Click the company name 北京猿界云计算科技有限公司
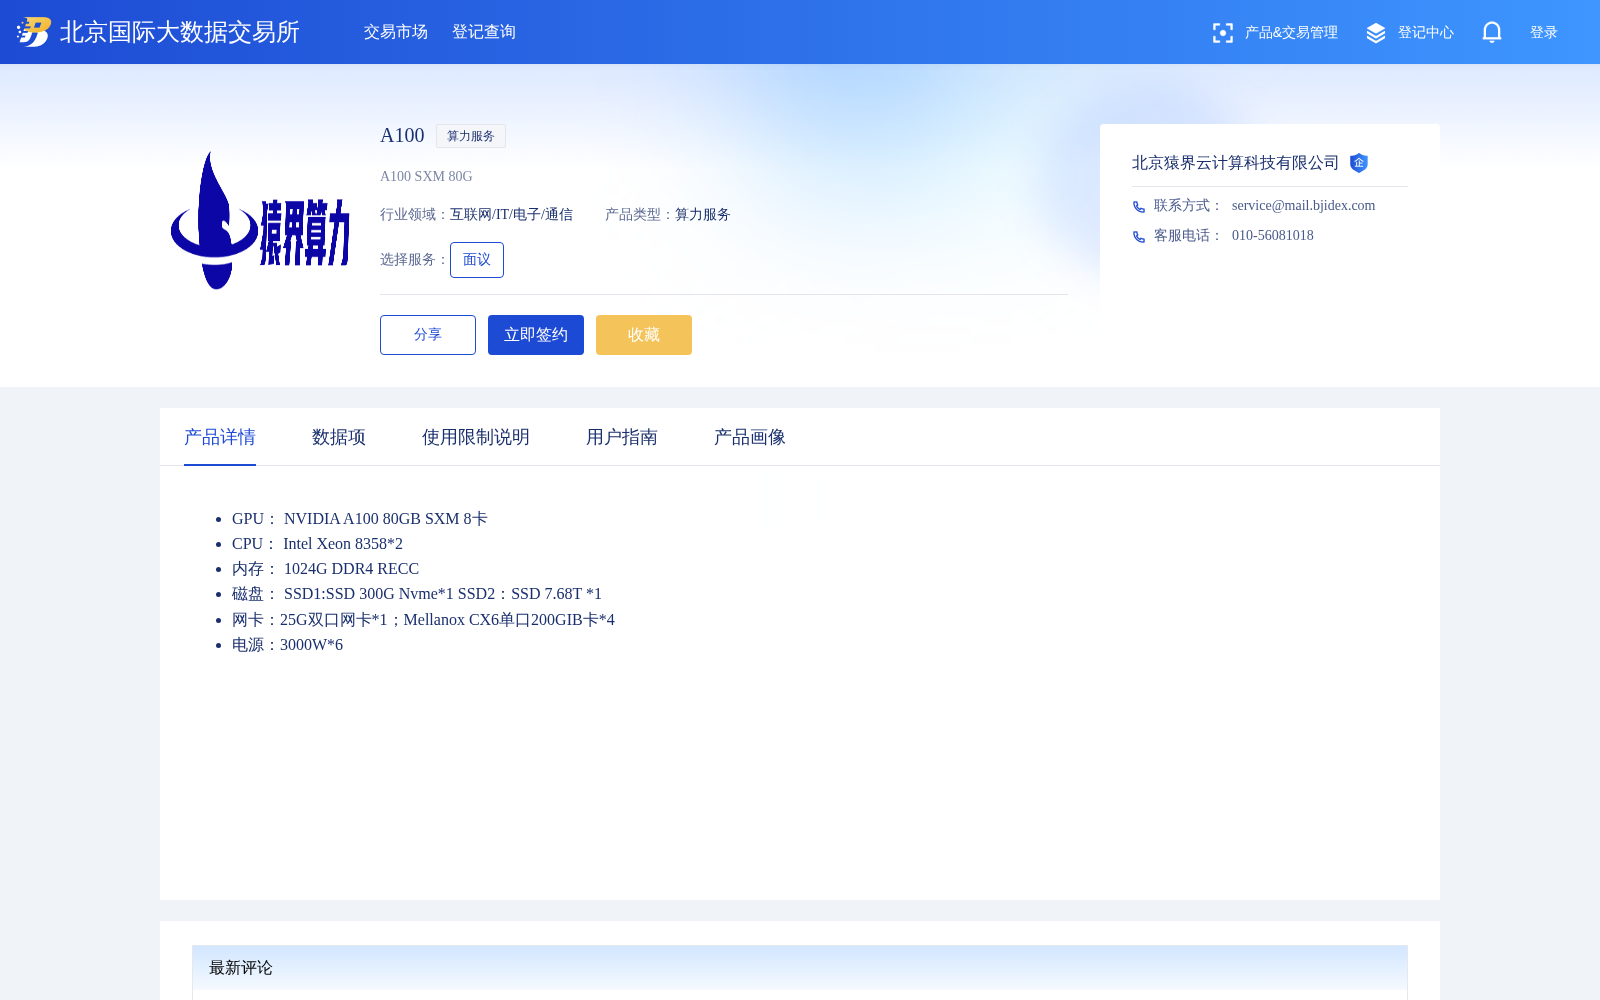Viewport: 1600px width, 1000px height. [1235, 163]
